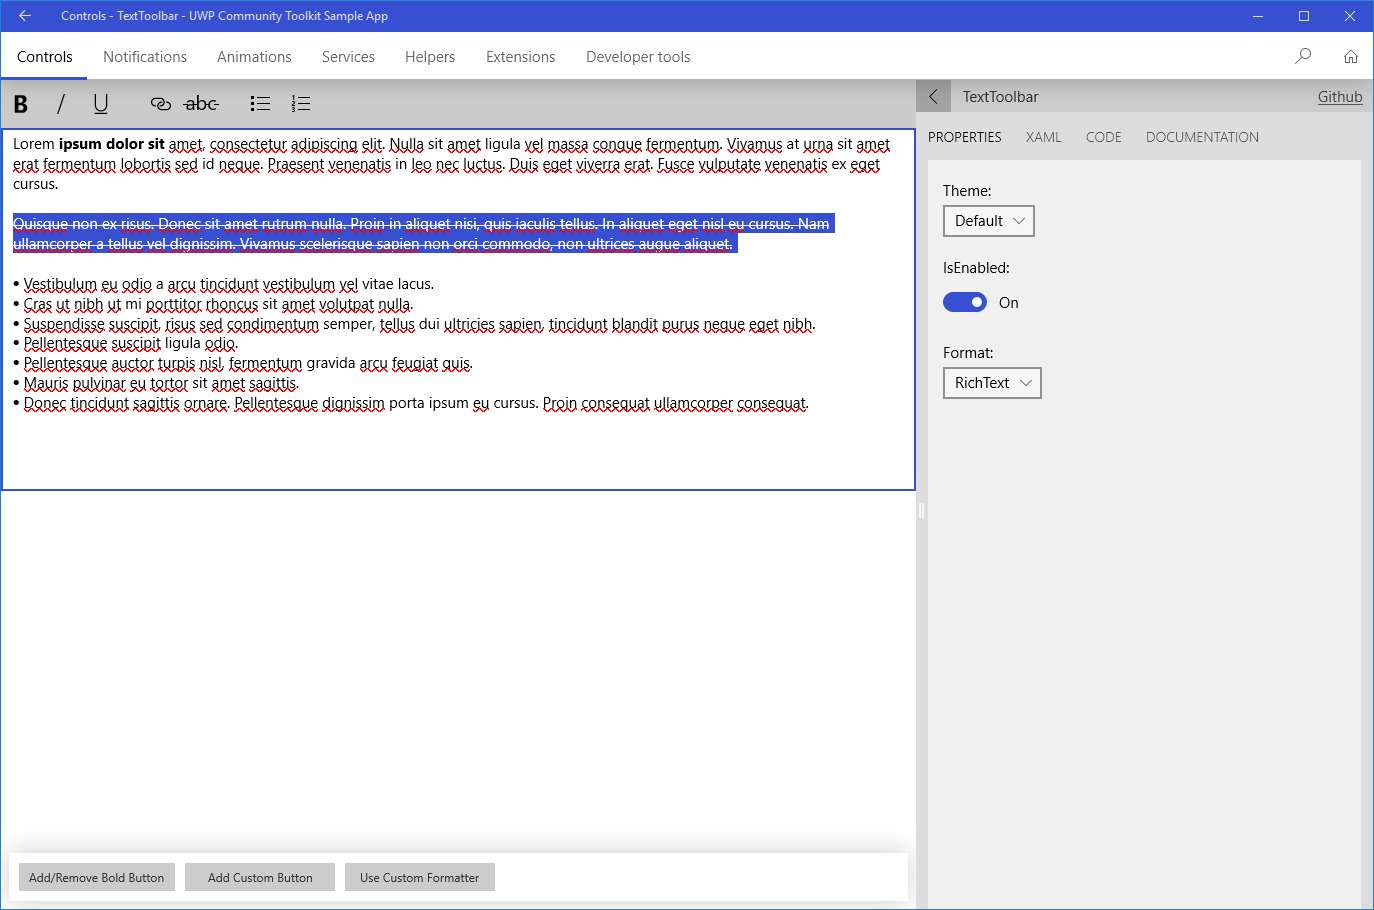Toggle Bold formatting in text toolbar
The image size is (1374, 910).
tap(21, 104)
